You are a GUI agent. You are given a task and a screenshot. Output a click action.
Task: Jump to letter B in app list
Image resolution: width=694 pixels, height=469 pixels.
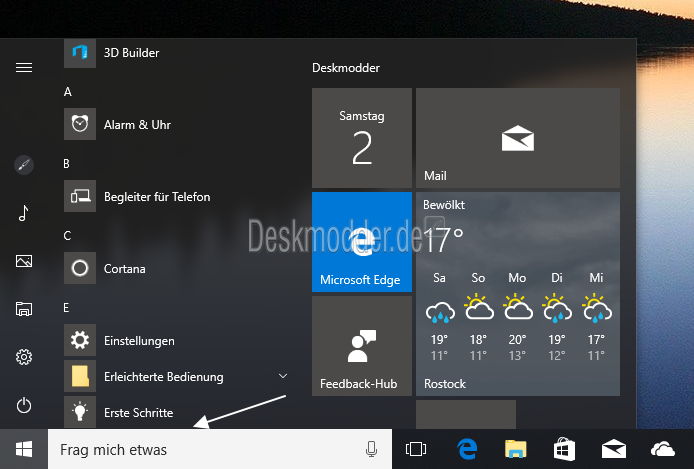coord(66,164)
